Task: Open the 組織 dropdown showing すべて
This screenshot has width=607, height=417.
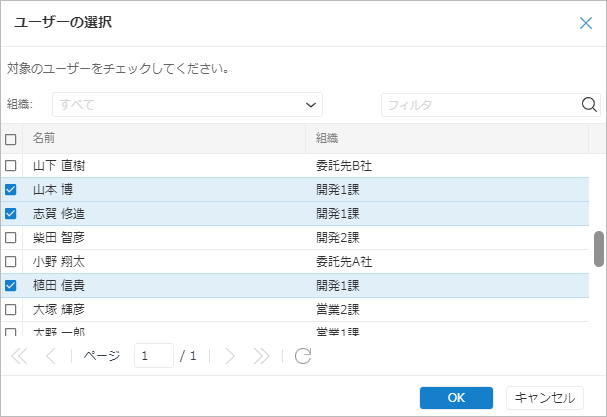Action: tap(187, 105)
